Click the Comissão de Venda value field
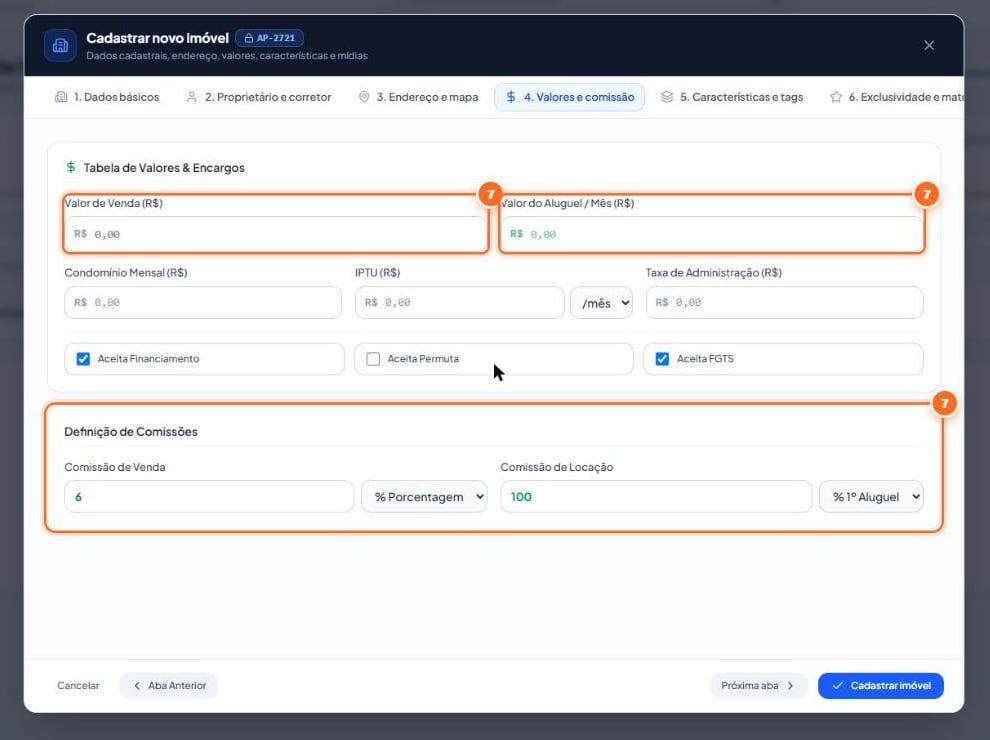This screenshot has height=740, width=990. 209,497
